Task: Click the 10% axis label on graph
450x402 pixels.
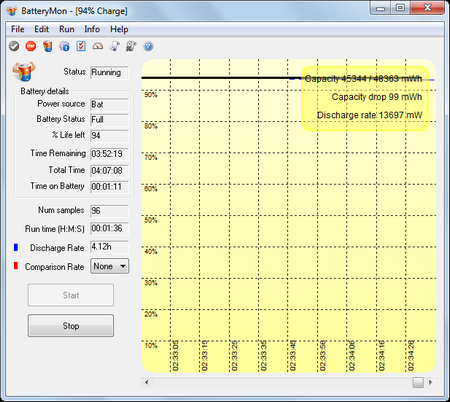Action: [x=151, y=345]
